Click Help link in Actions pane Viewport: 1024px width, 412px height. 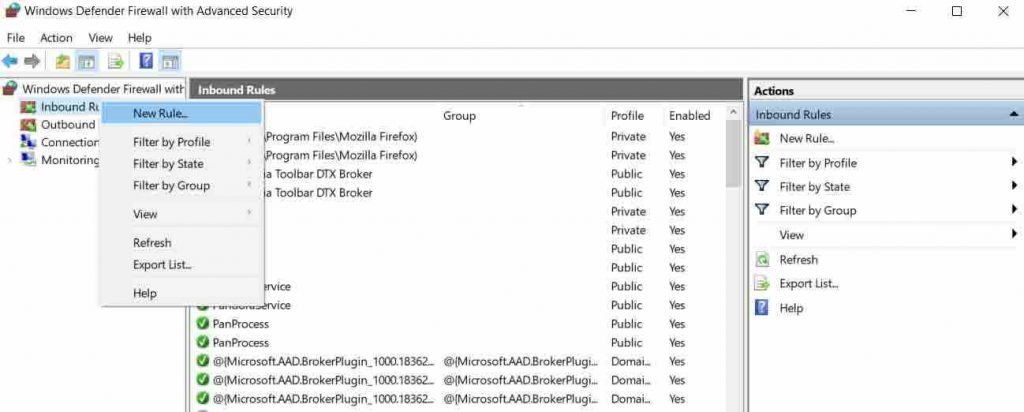tap(791, 308)
